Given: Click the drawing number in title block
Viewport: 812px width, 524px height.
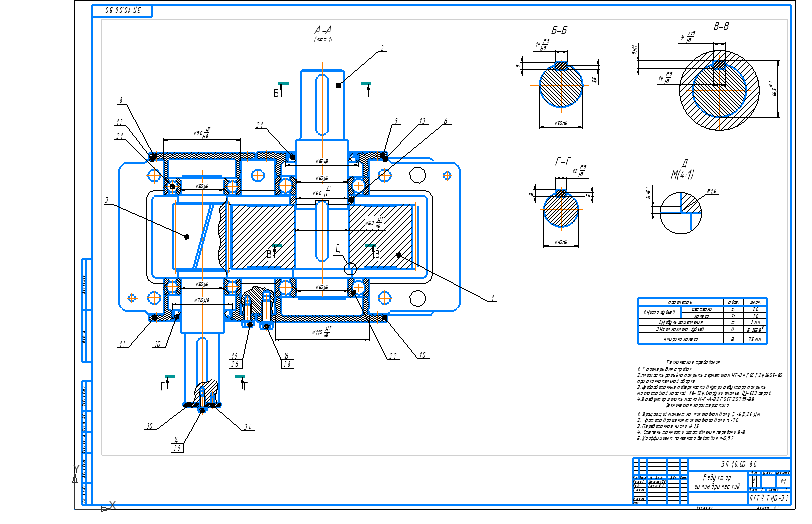Looking at the screenshot, I should pos(738,464).
